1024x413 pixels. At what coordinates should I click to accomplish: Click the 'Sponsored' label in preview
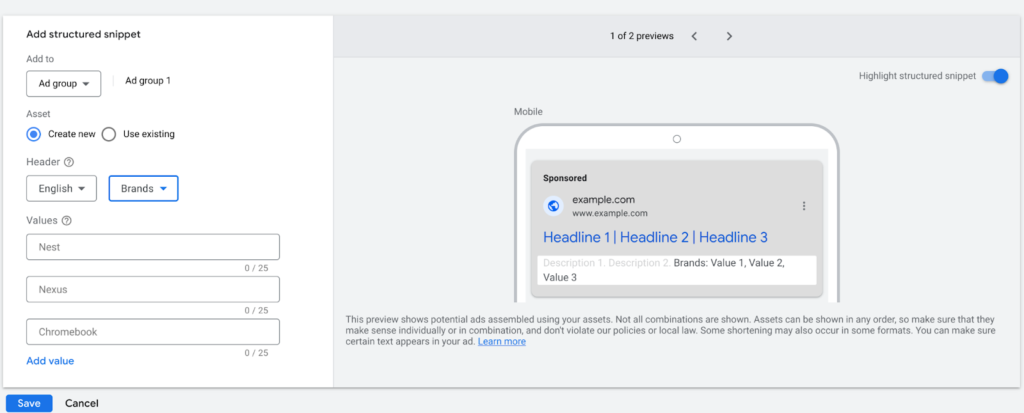point(565,178)
